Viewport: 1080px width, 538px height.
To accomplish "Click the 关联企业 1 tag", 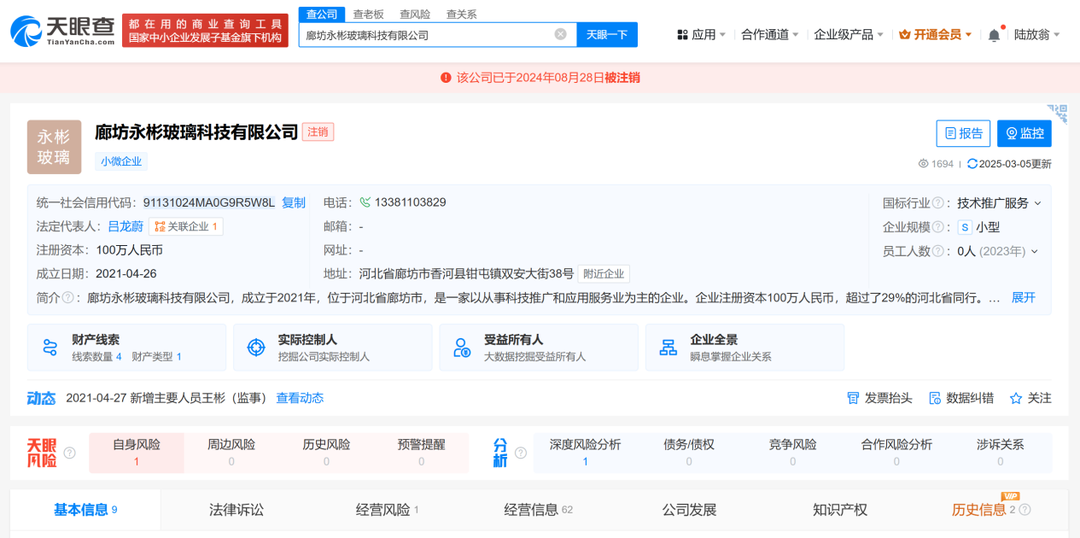I will tap(185, 227).
